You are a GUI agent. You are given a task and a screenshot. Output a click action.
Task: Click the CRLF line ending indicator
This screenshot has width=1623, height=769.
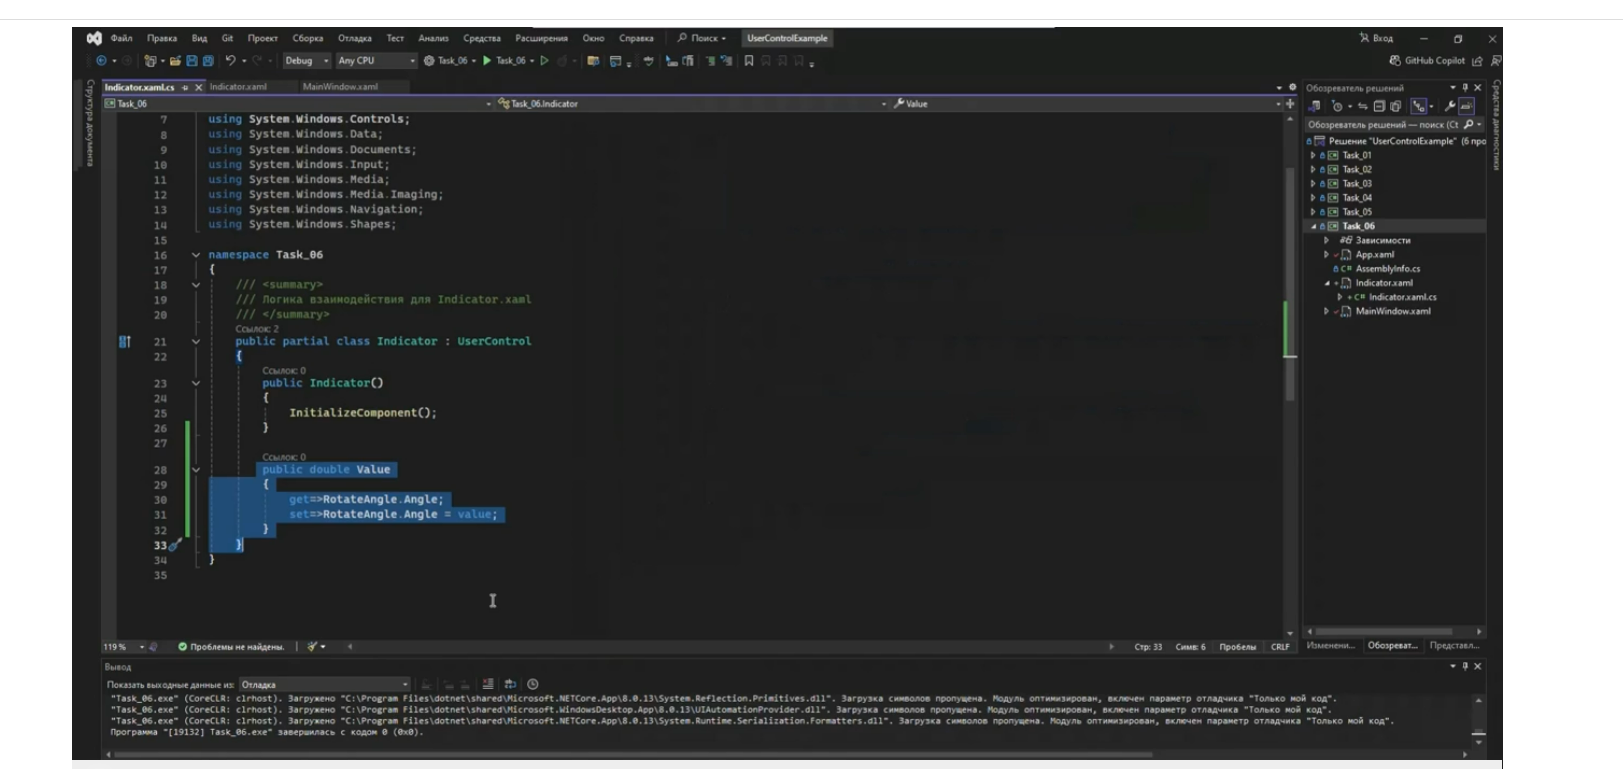1280,647
